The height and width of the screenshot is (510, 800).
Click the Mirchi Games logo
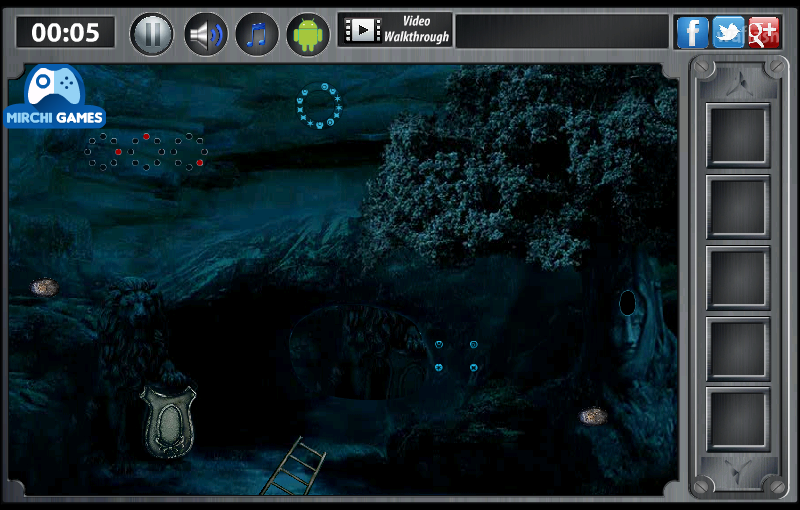[x=55, y=97]
